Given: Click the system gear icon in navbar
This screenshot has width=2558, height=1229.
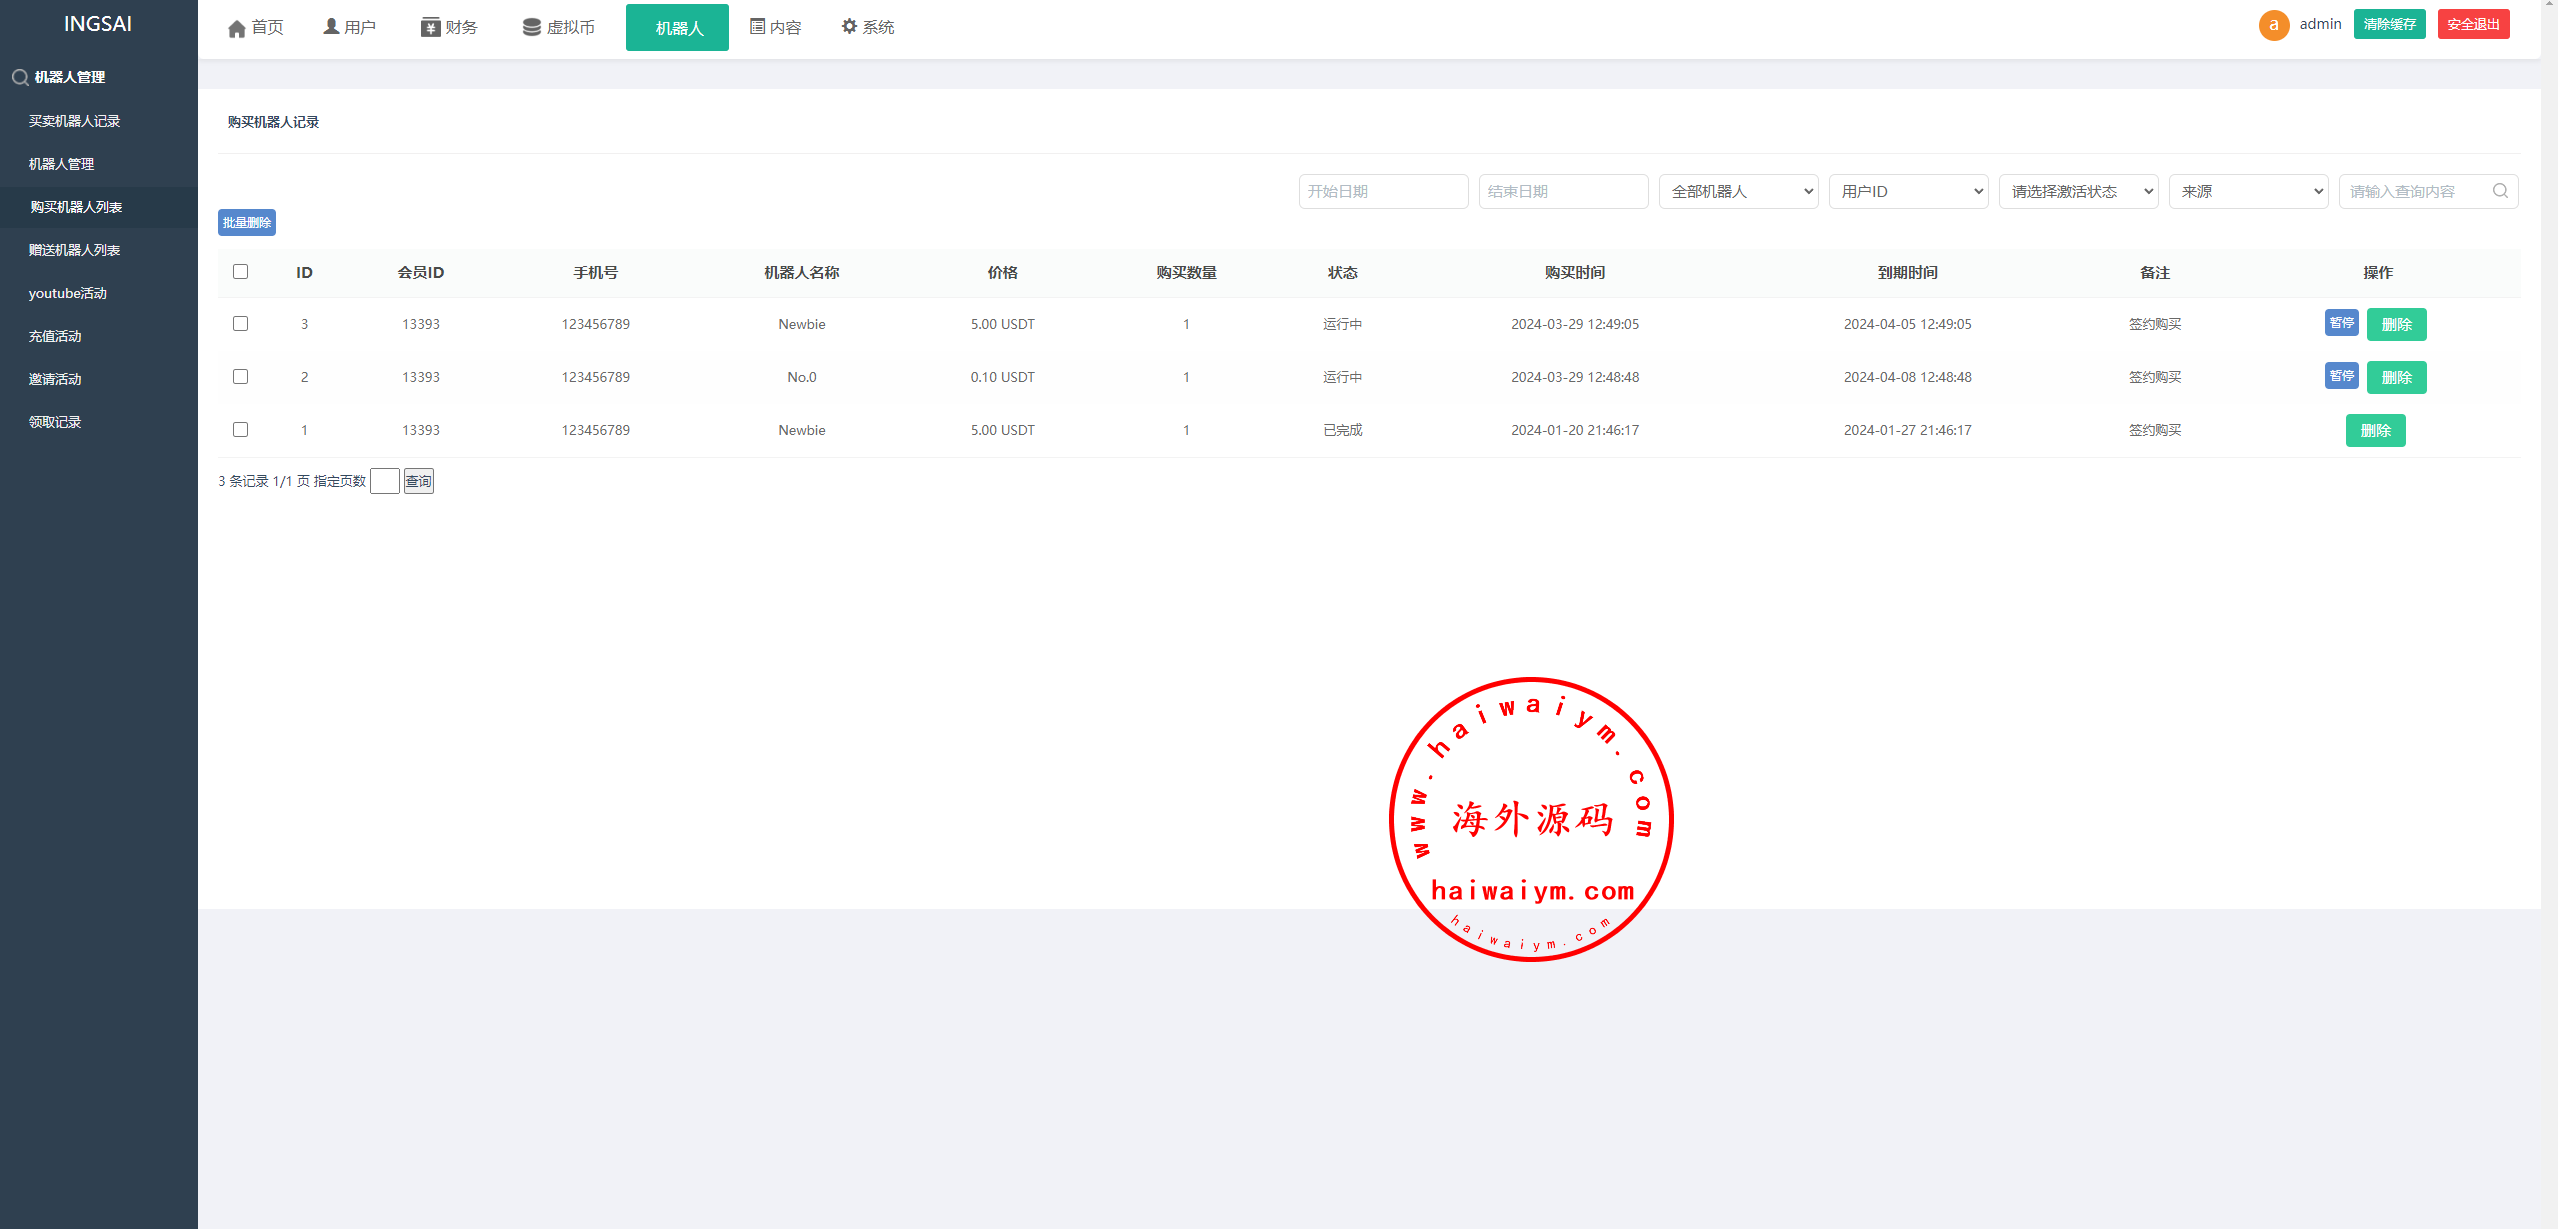Looking at the screenshot, I should [849, 26].
